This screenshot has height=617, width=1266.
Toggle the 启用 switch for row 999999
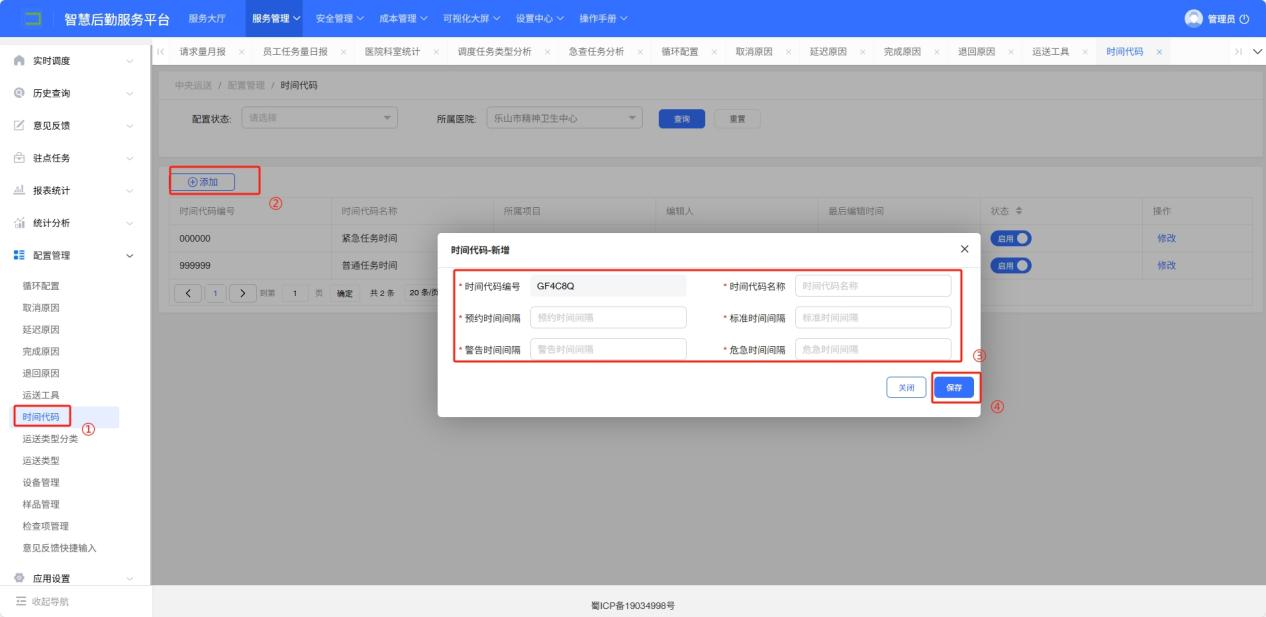pos(1011,265)
